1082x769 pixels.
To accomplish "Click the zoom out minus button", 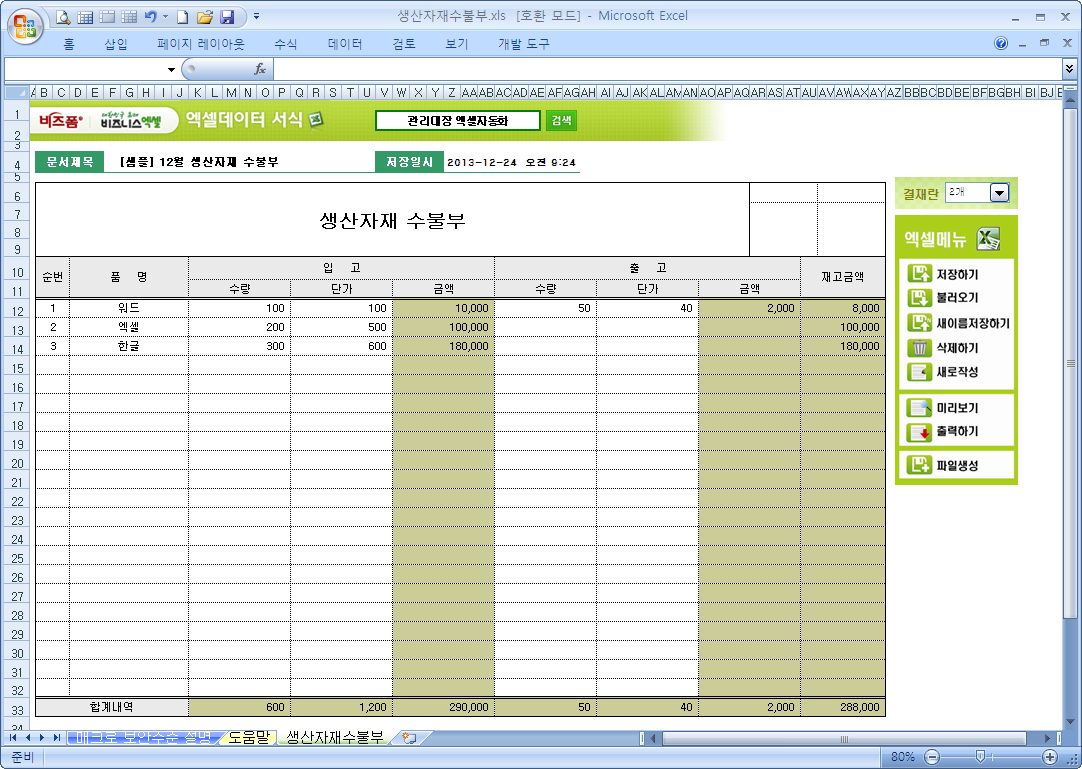I will pyautogui.click(x=932, y=757).
